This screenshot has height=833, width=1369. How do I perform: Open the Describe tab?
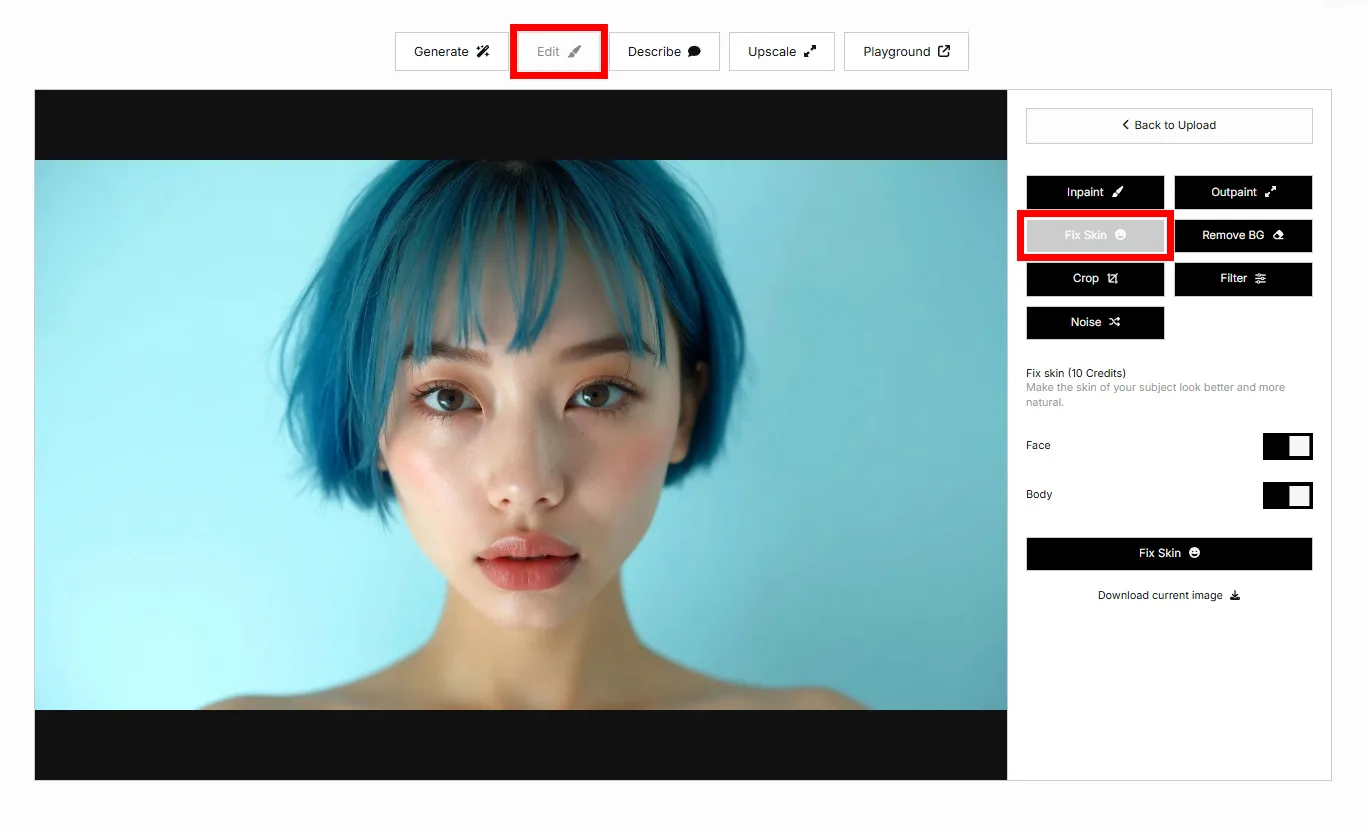coord(665,51)
